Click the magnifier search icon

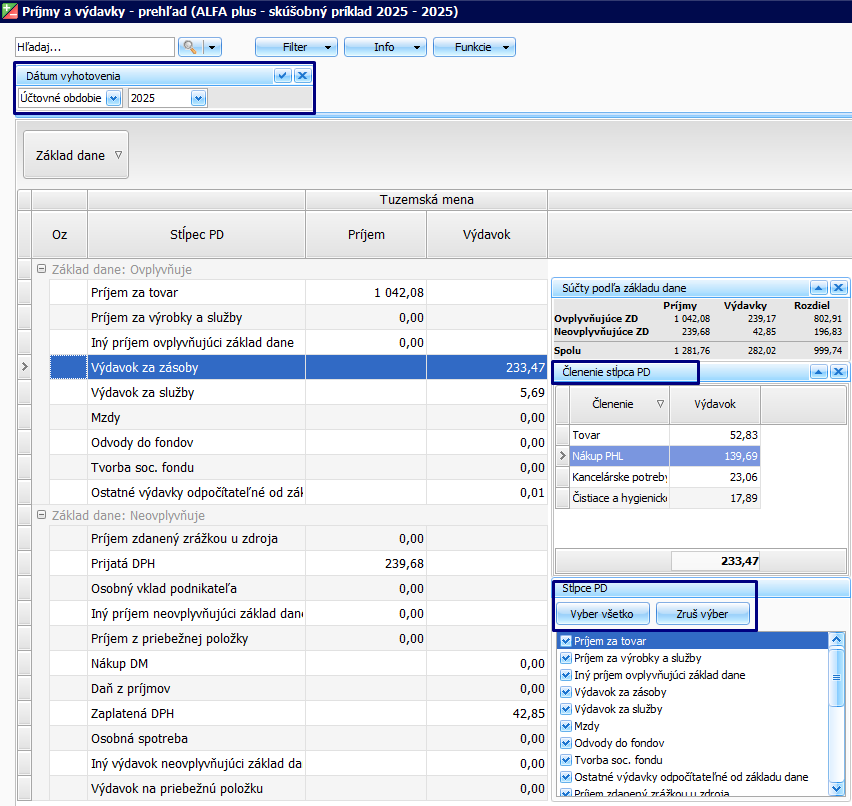coord(190,47)
